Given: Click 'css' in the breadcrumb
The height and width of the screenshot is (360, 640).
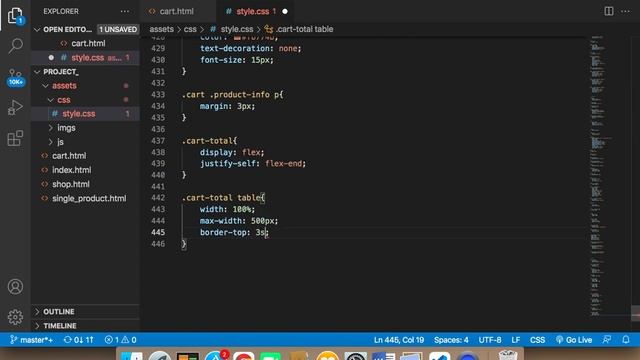Looking at the screenshot, I should coord(190,29).
